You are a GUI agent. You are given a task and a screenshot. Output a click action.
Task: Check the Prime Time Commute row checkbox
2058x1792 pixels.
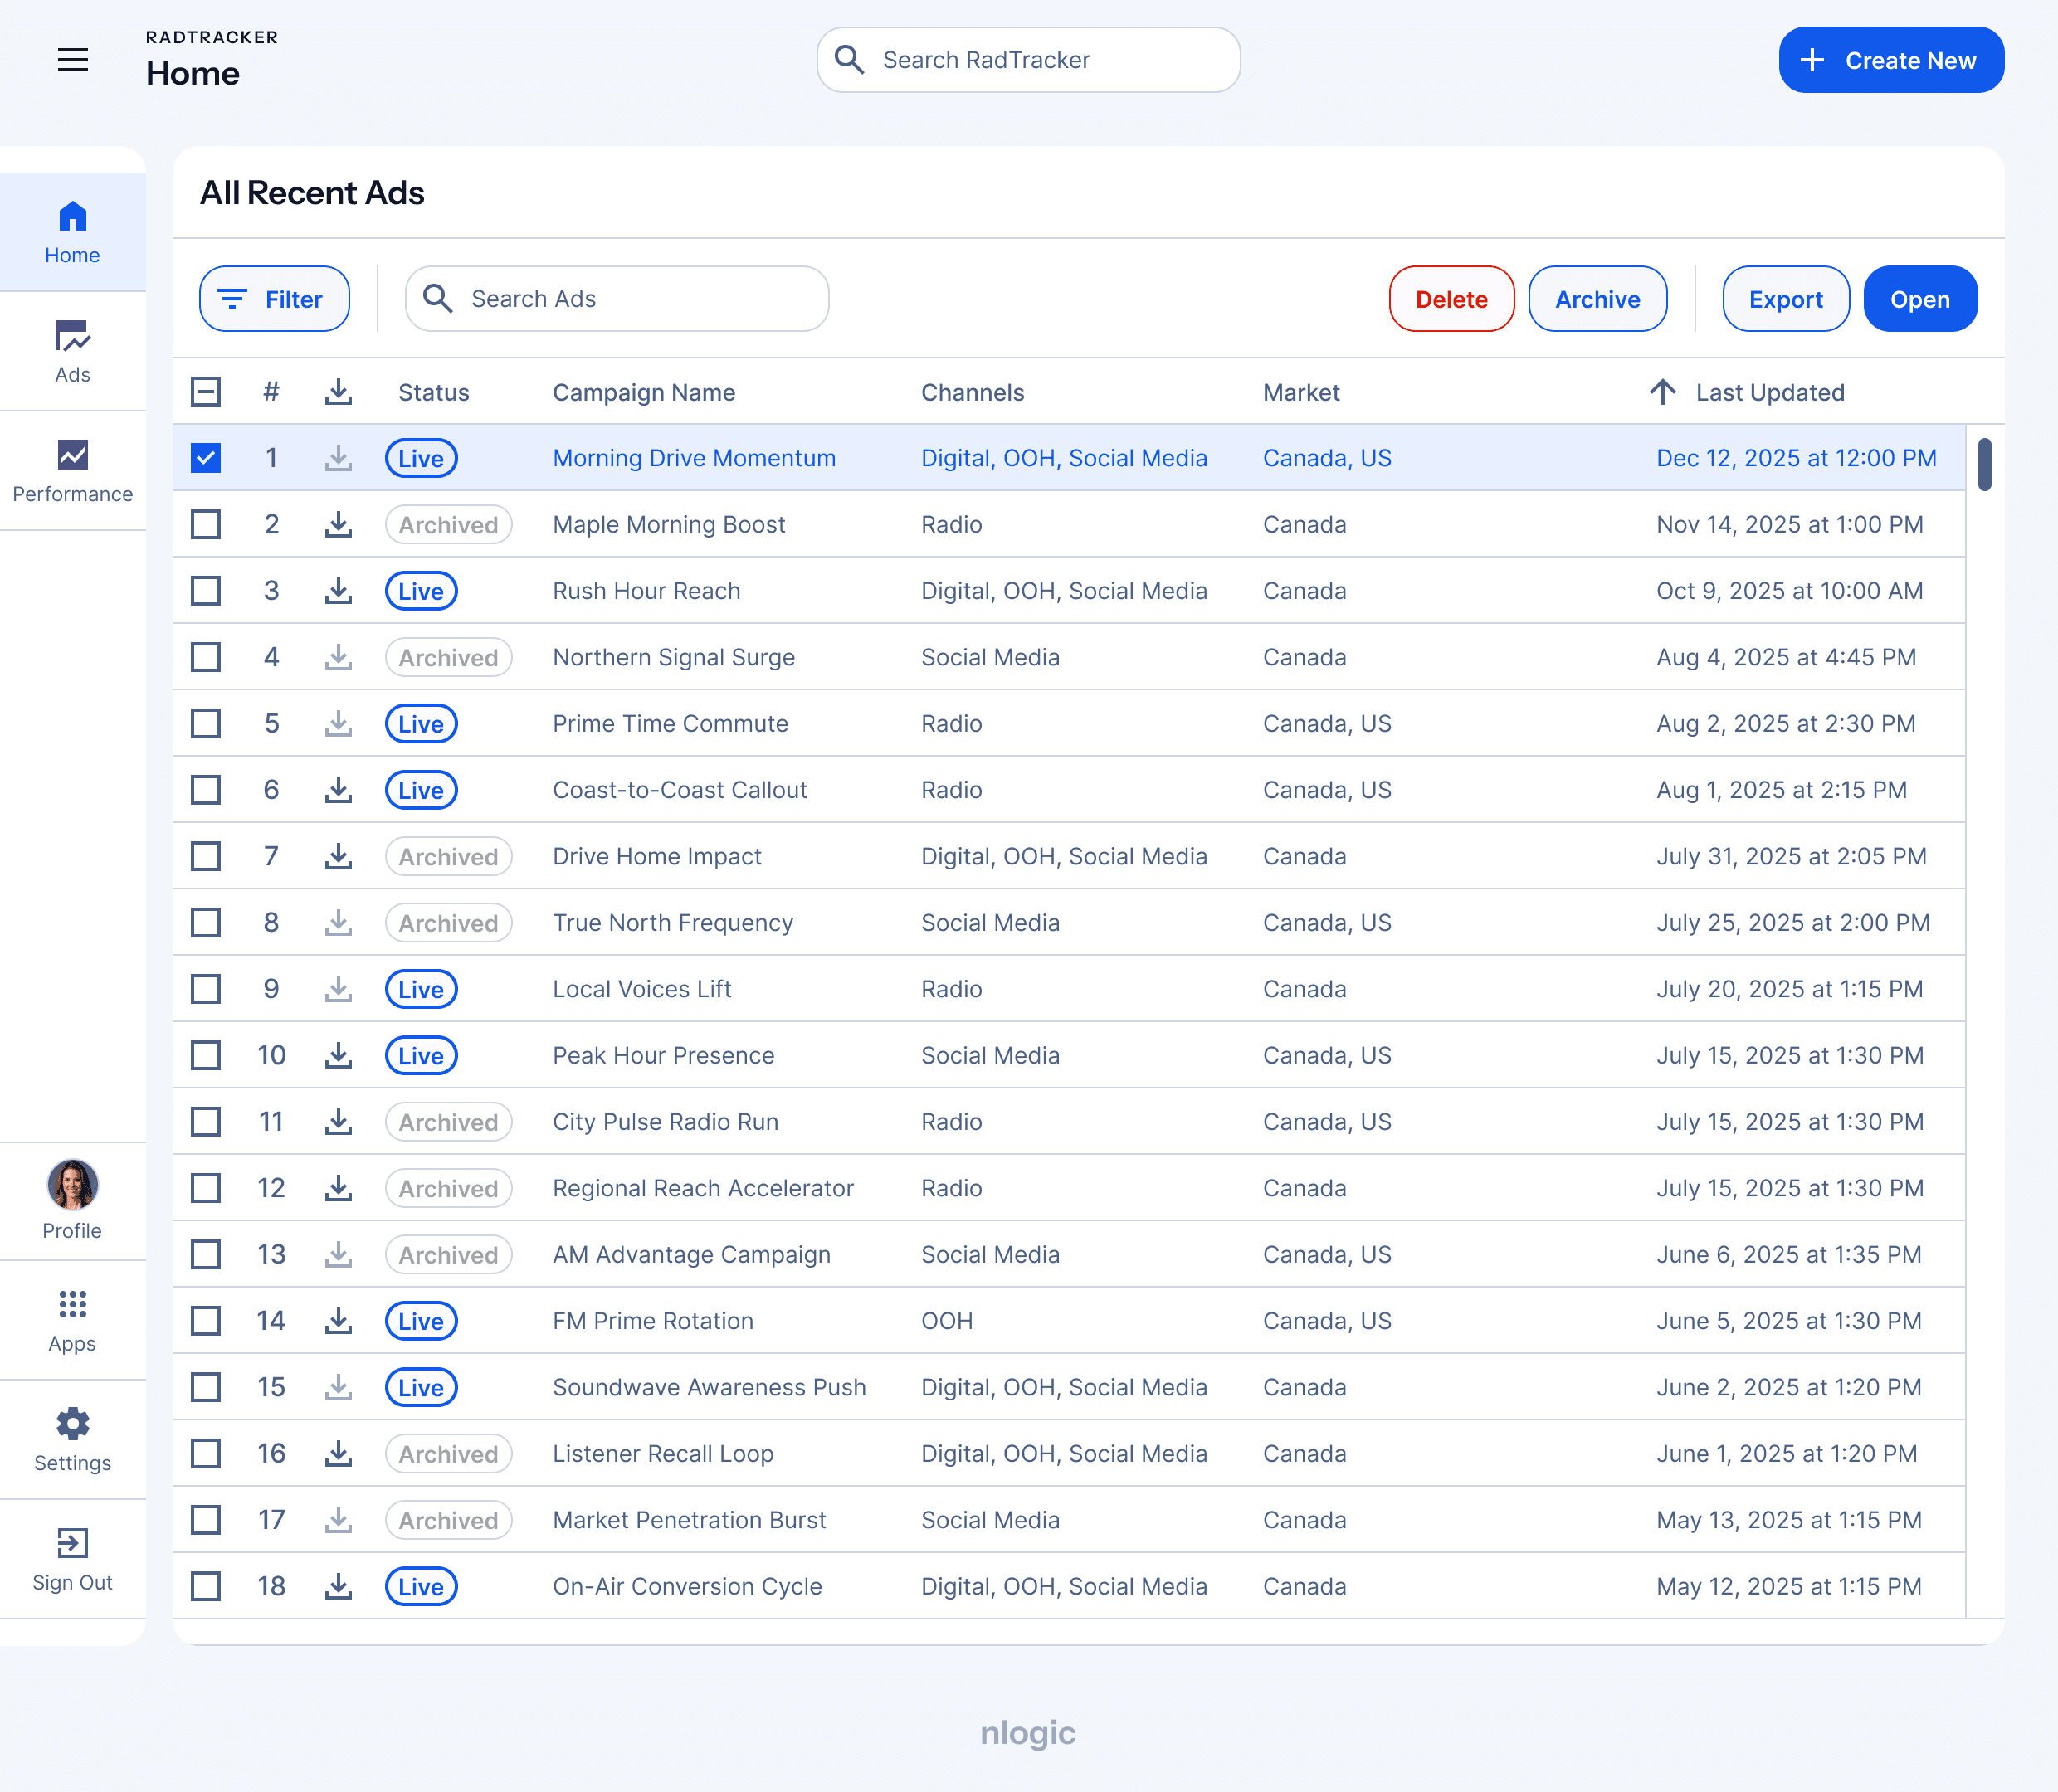pos(206,723)
